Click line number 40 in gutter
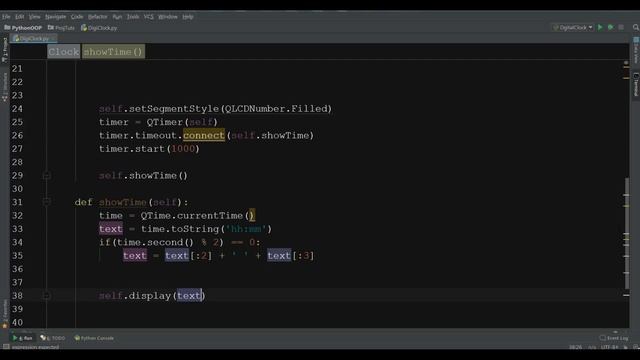 (17, 322)
